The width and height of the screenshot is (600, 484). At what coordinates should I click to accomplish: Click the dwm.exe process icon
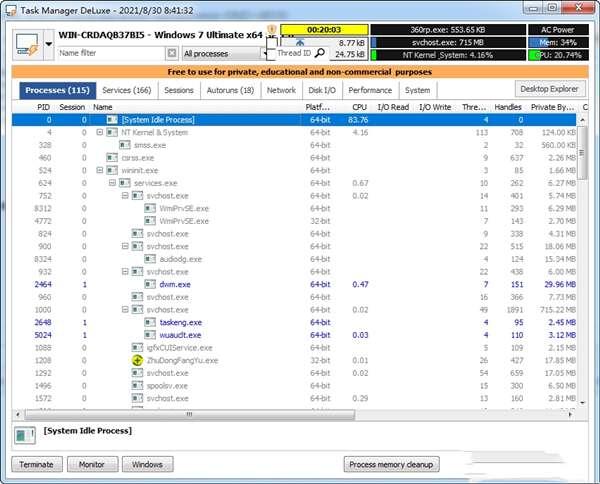coord(150,284)
